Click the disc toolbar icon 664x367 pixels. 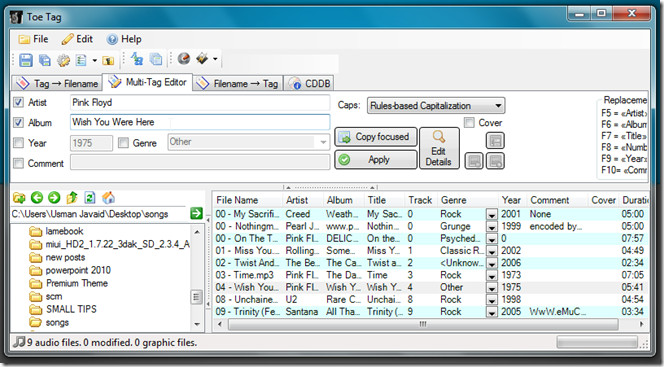(184, 58)
